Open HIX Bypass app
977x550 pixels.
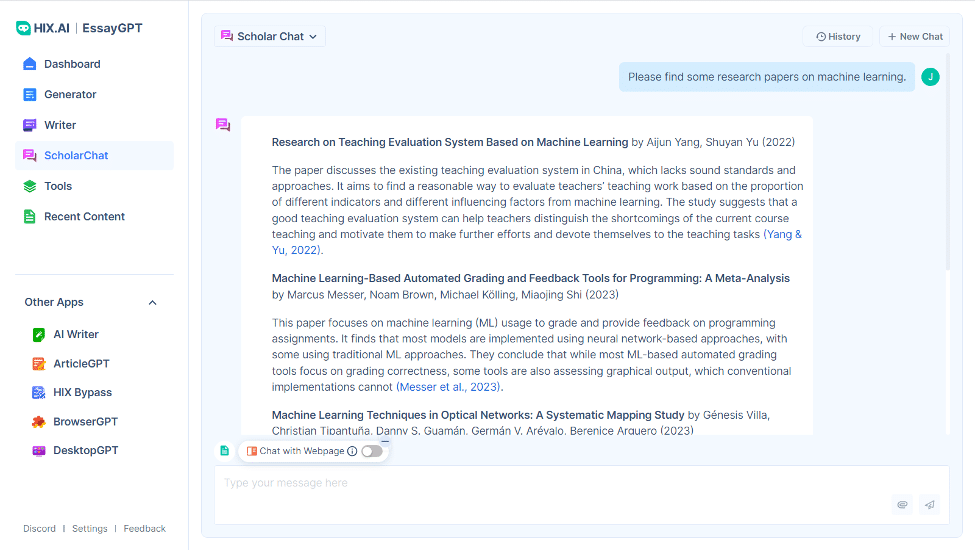coord(82,392)
